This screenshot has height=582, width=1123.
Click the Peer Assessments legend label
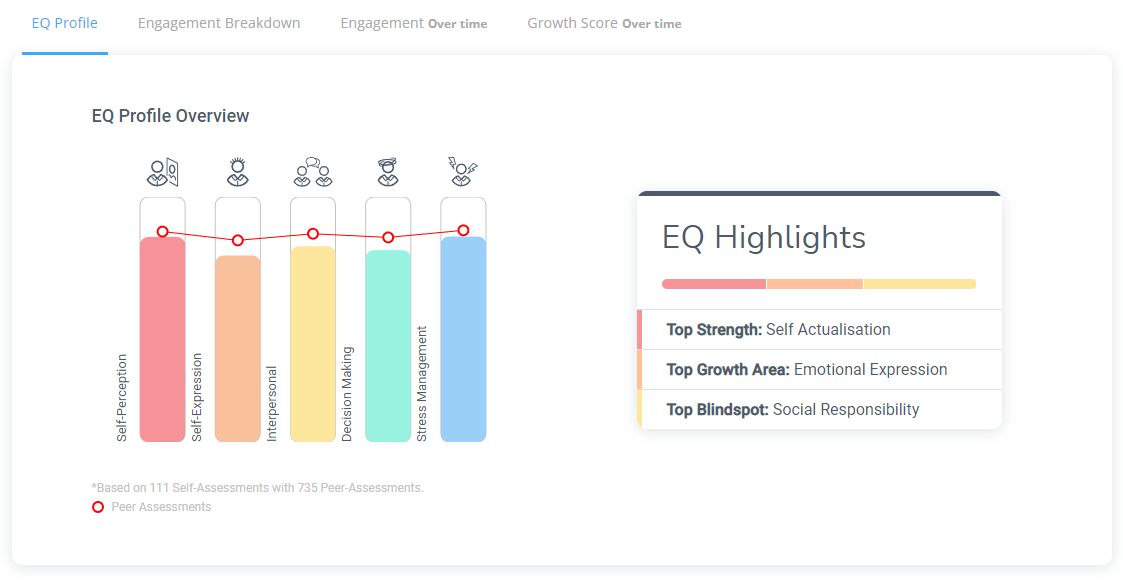[x=161, y=507]
